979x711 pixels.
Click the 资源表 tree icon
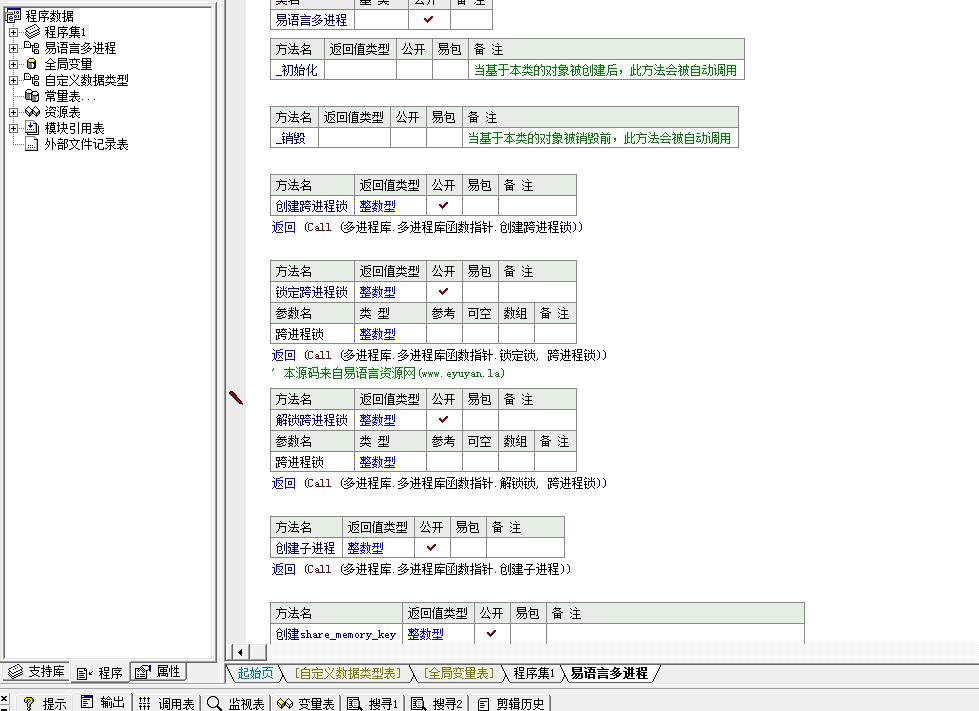click(x=32, y=112)
